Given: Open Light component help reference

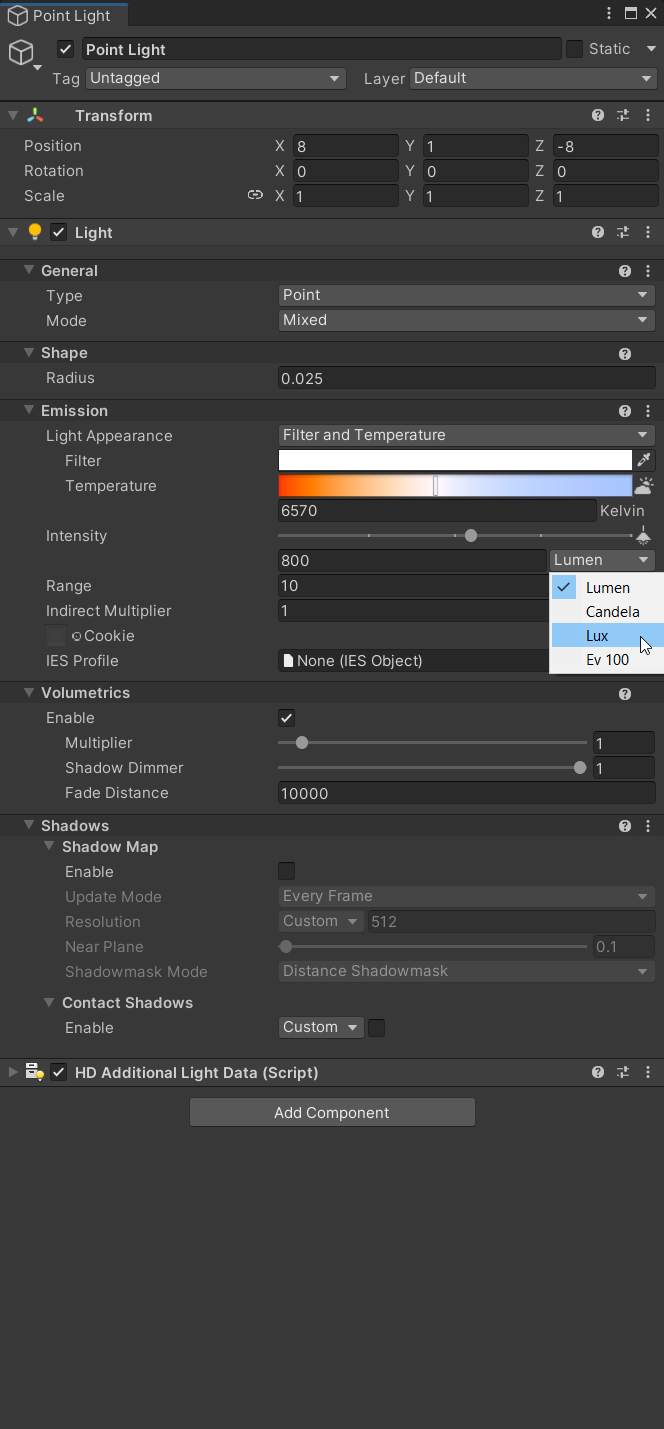Looking at the screenshot, I should [598, 232].
